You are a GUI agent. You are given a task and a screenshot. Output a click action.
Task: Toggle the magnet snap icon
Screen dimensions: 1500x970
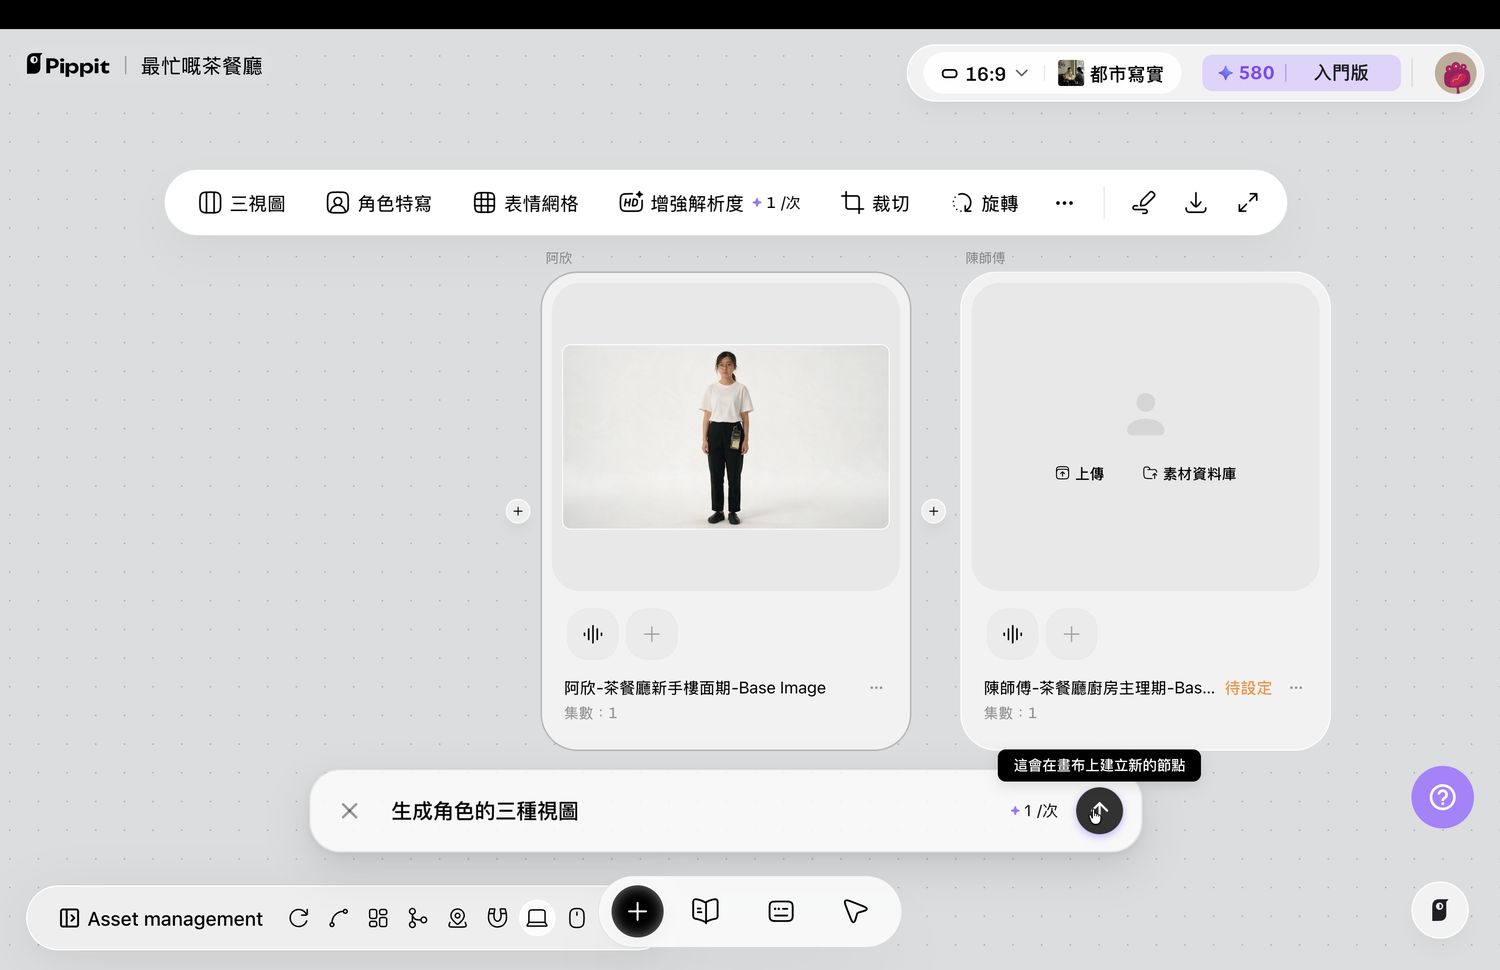[497, 918]
